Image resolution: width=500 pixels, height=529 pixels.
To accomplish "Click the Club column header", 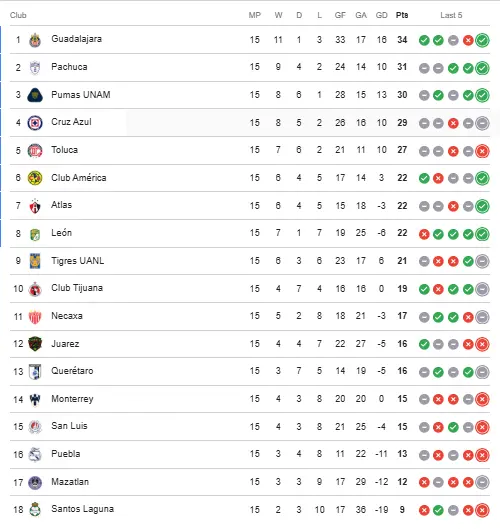I will pyautogui.click(x=18, y=15).
